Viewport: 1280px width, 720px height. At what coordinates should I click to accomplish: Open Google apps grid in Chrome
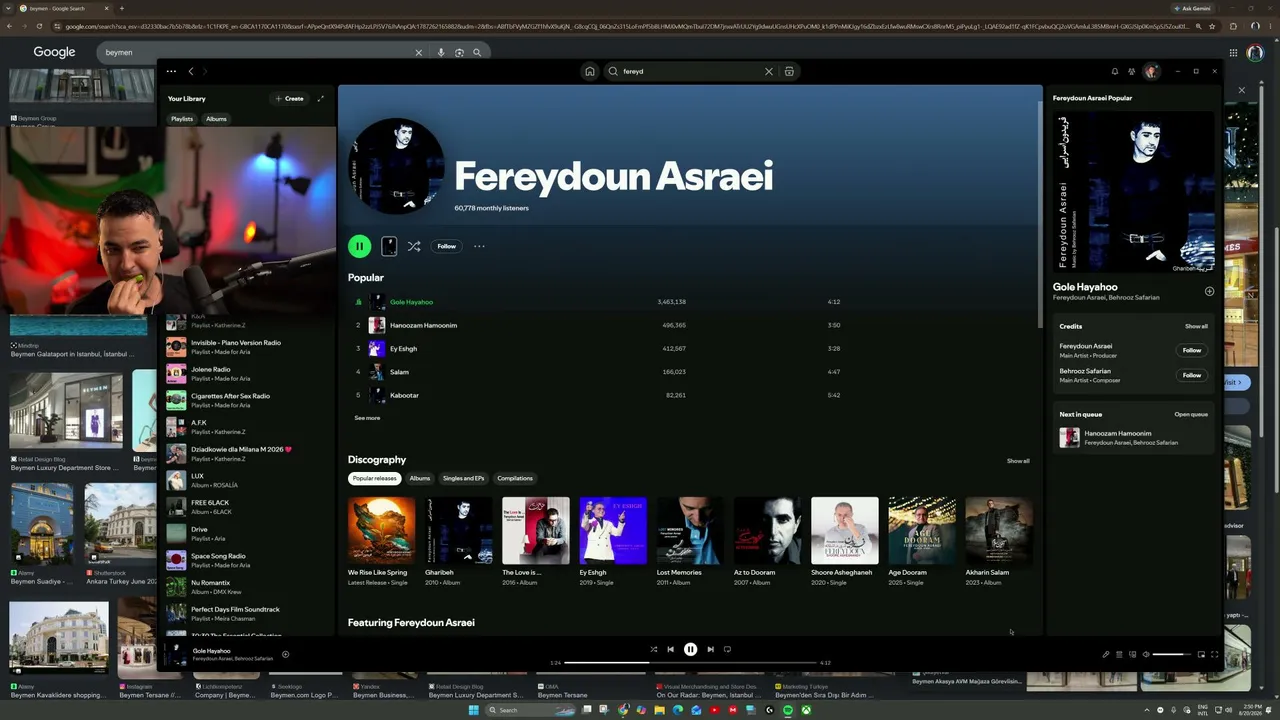[1233, 52]
